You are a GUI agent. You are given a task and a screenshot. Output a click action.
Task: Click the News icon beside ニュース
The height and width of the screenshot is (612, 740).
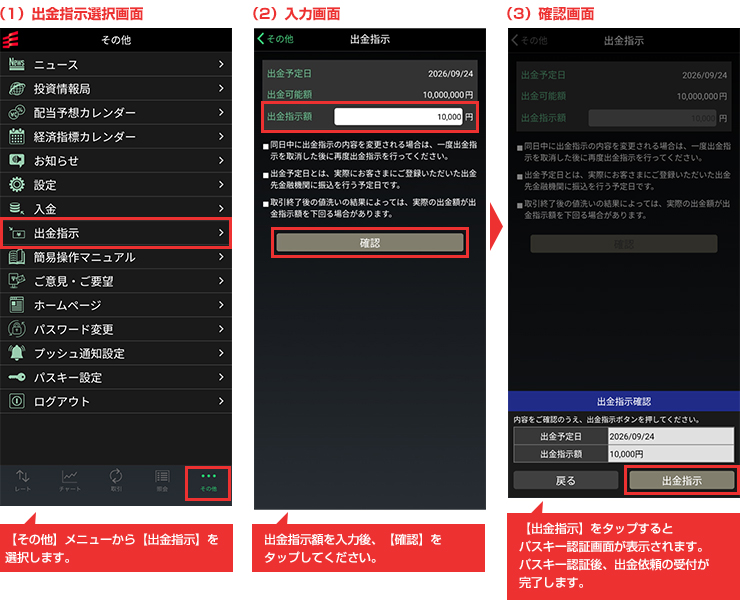pyautogui.click(x=17, y=64)
